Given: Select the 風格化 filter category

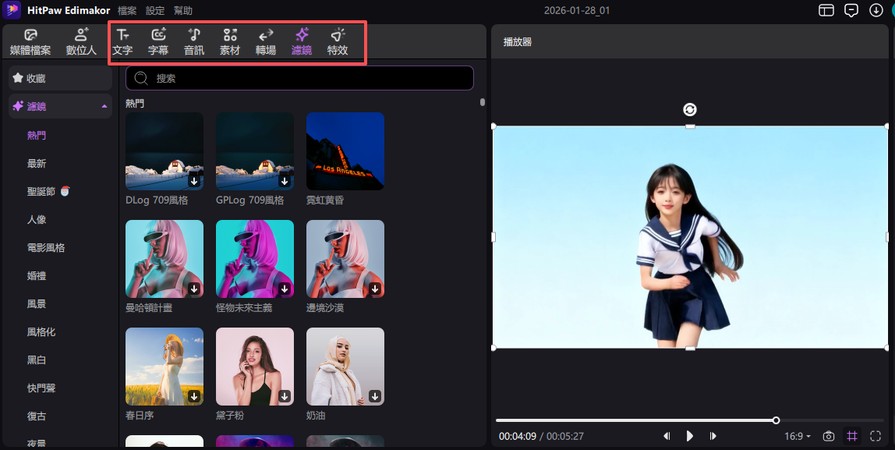Looking at the screenshot, I should pos(41,332).
